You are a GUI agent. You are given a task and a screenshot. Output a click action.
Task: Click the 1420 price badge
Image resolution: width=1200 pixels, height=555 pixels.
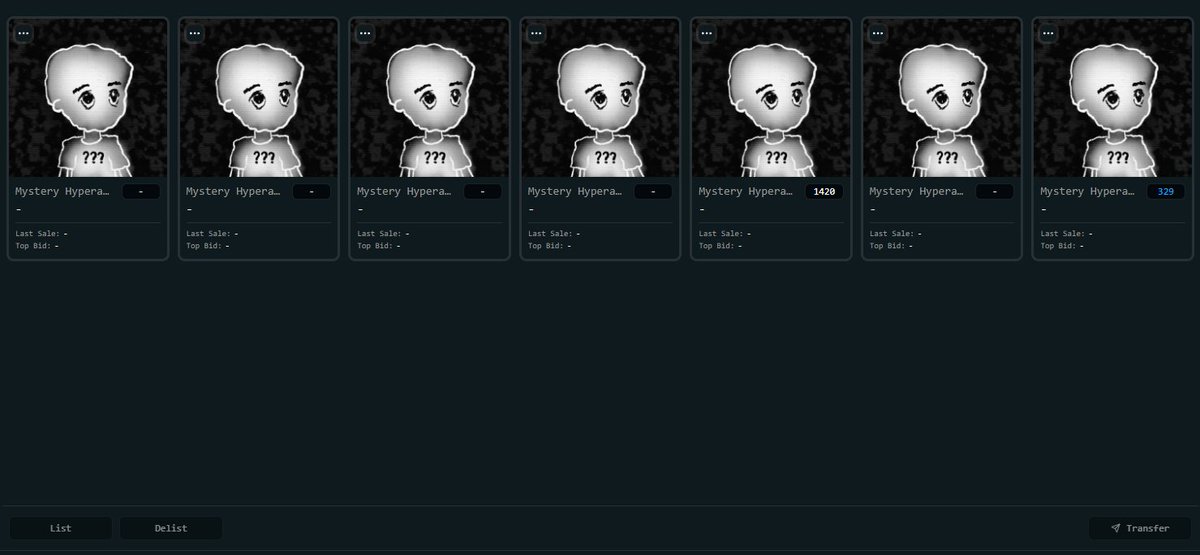[x=824, y=191]
